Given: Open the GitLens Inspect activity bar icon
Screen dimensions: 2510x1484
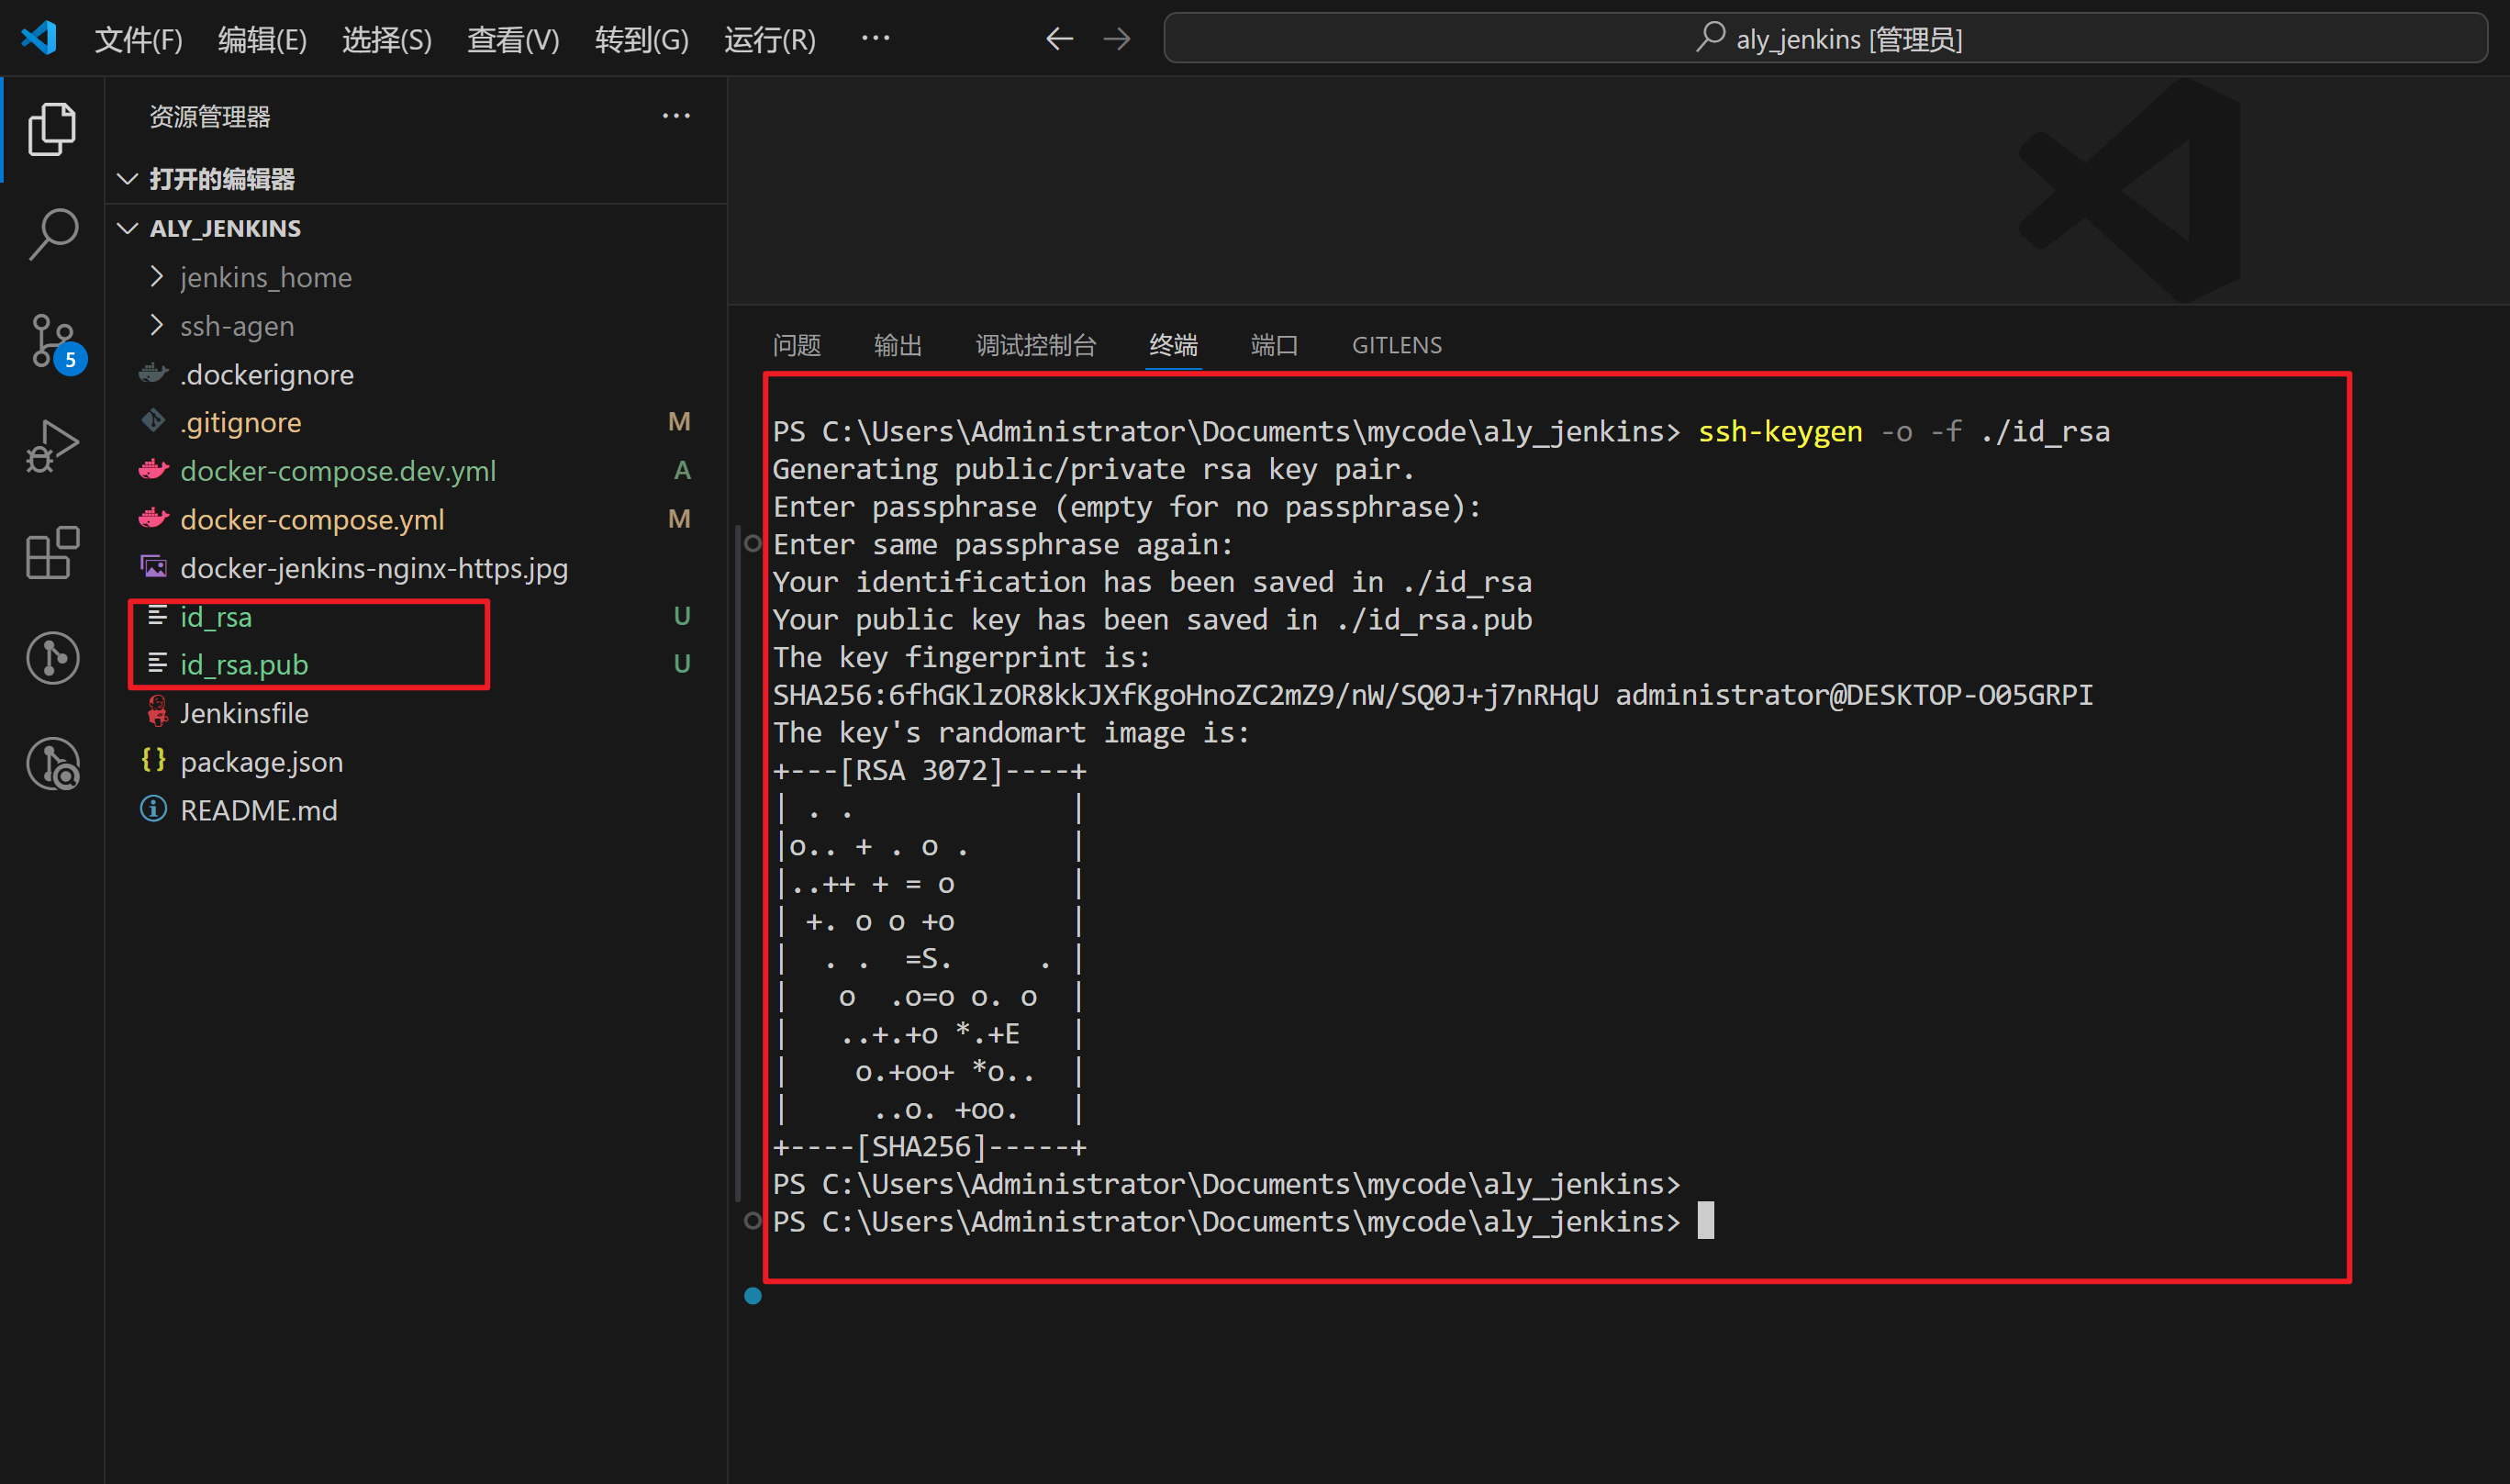Looking at the screenshot, I should tap(52, 764).
